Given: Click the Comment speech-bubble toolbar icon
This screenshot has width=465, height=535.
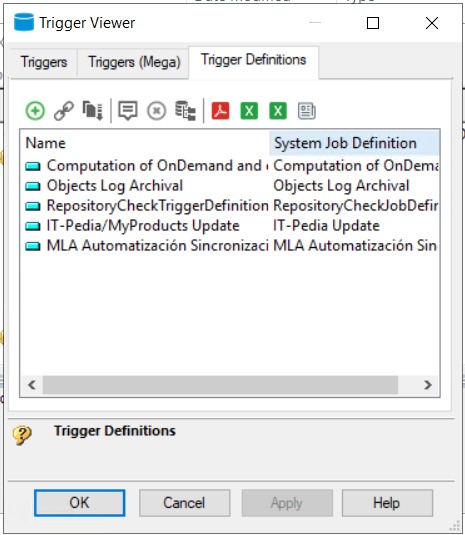Looking at the screenshot, I should pos(128,111).
